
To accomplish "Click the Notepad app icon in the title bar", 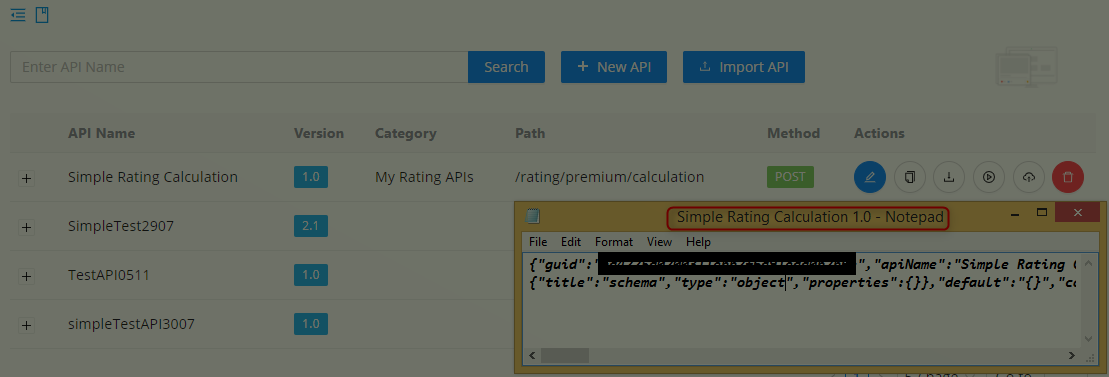I will click(533, 216).
